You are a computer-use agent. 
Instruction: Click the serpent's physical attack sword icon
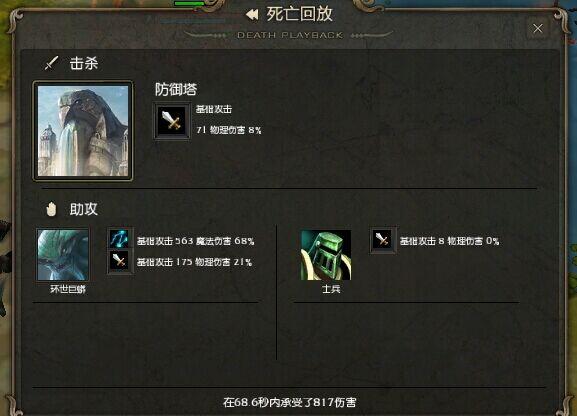119,261
